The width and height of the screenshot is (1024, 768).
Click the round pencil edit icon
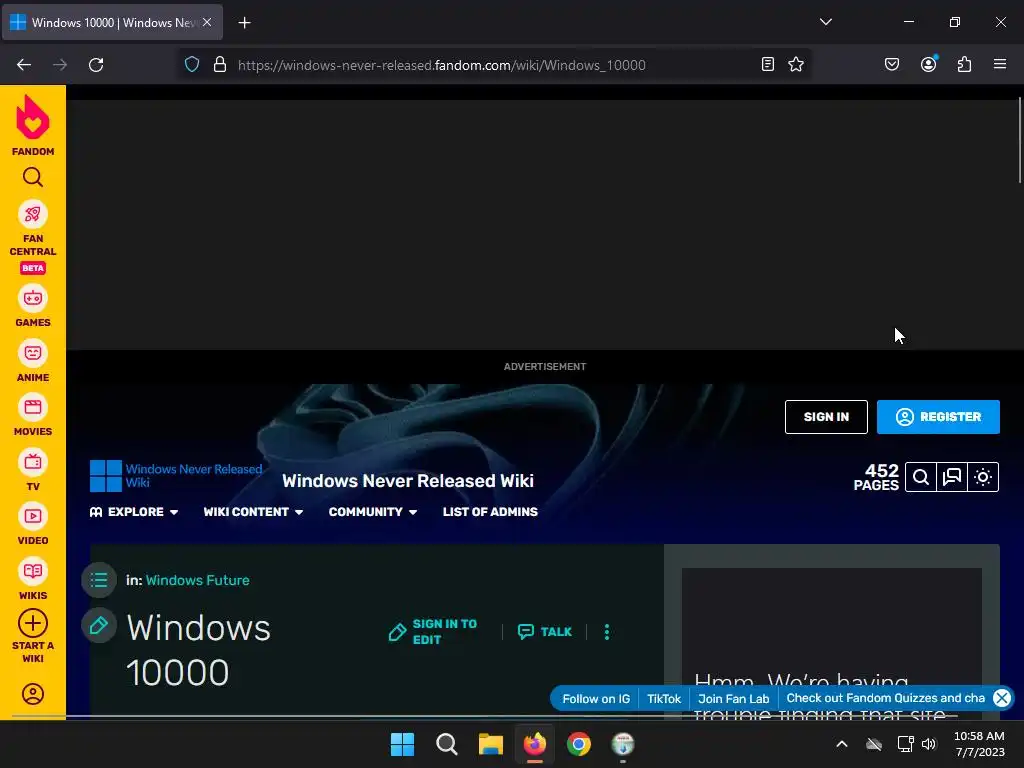point(99,626)
